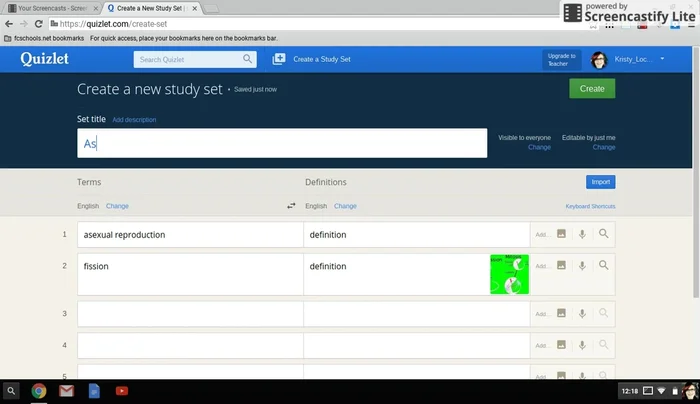The height and width of the screenshot is (404, 700).
Task: Click the image icon in row 1
Action: (561, 234)
